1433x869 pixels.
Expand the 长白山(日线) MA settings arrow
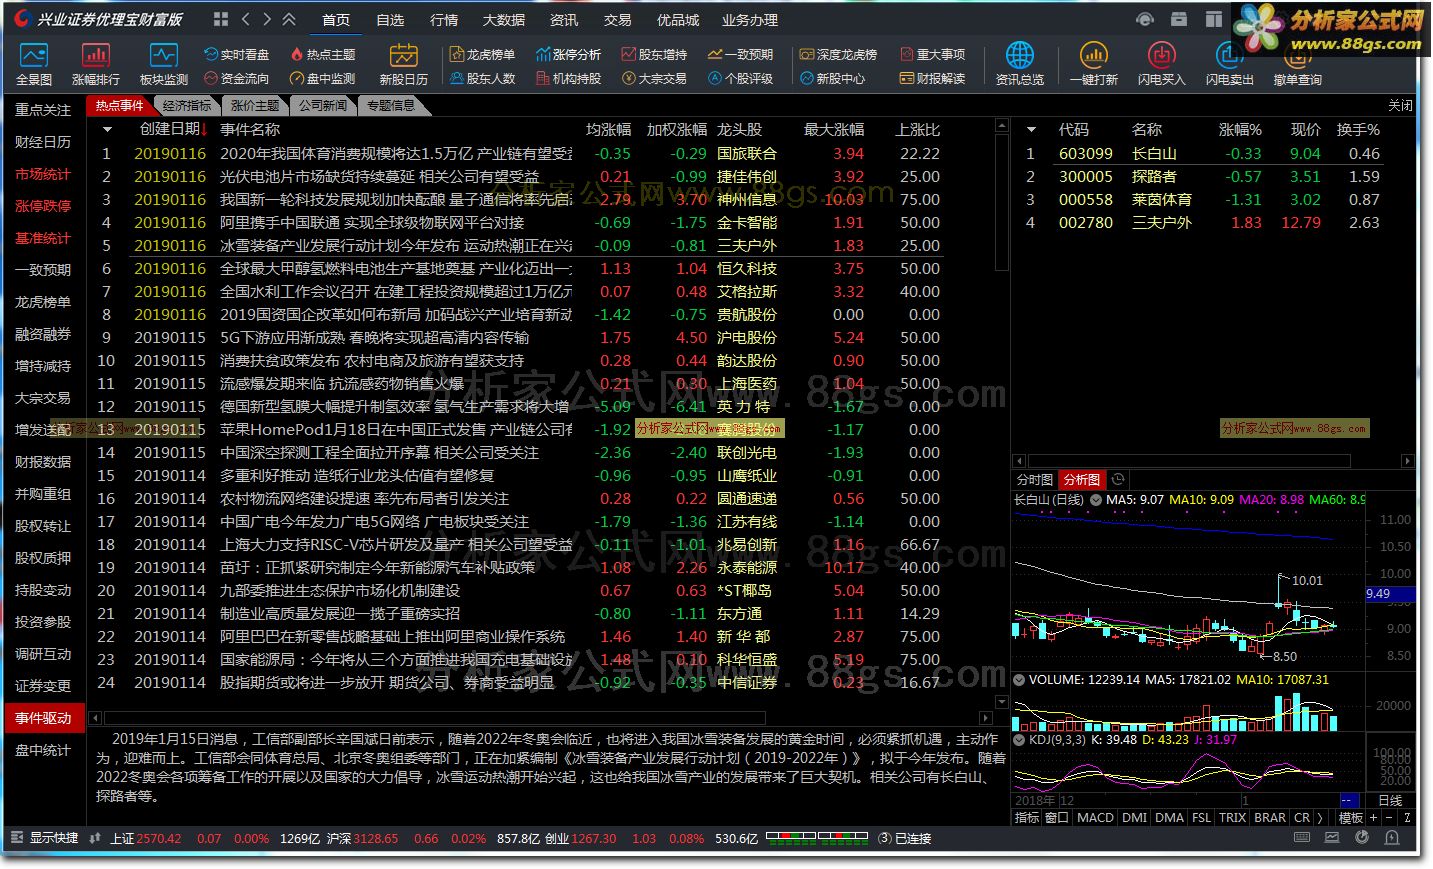point(1096,499)
